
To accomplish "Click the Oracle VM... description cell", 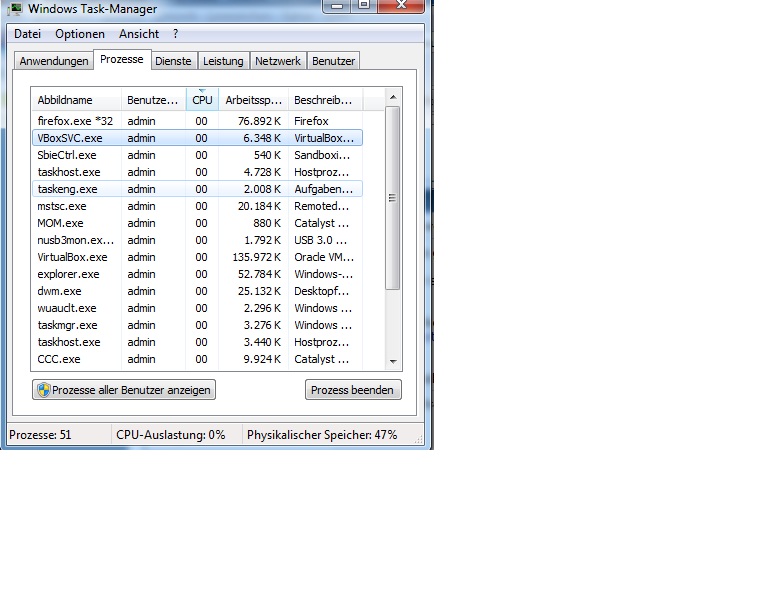I will [324, 257].
